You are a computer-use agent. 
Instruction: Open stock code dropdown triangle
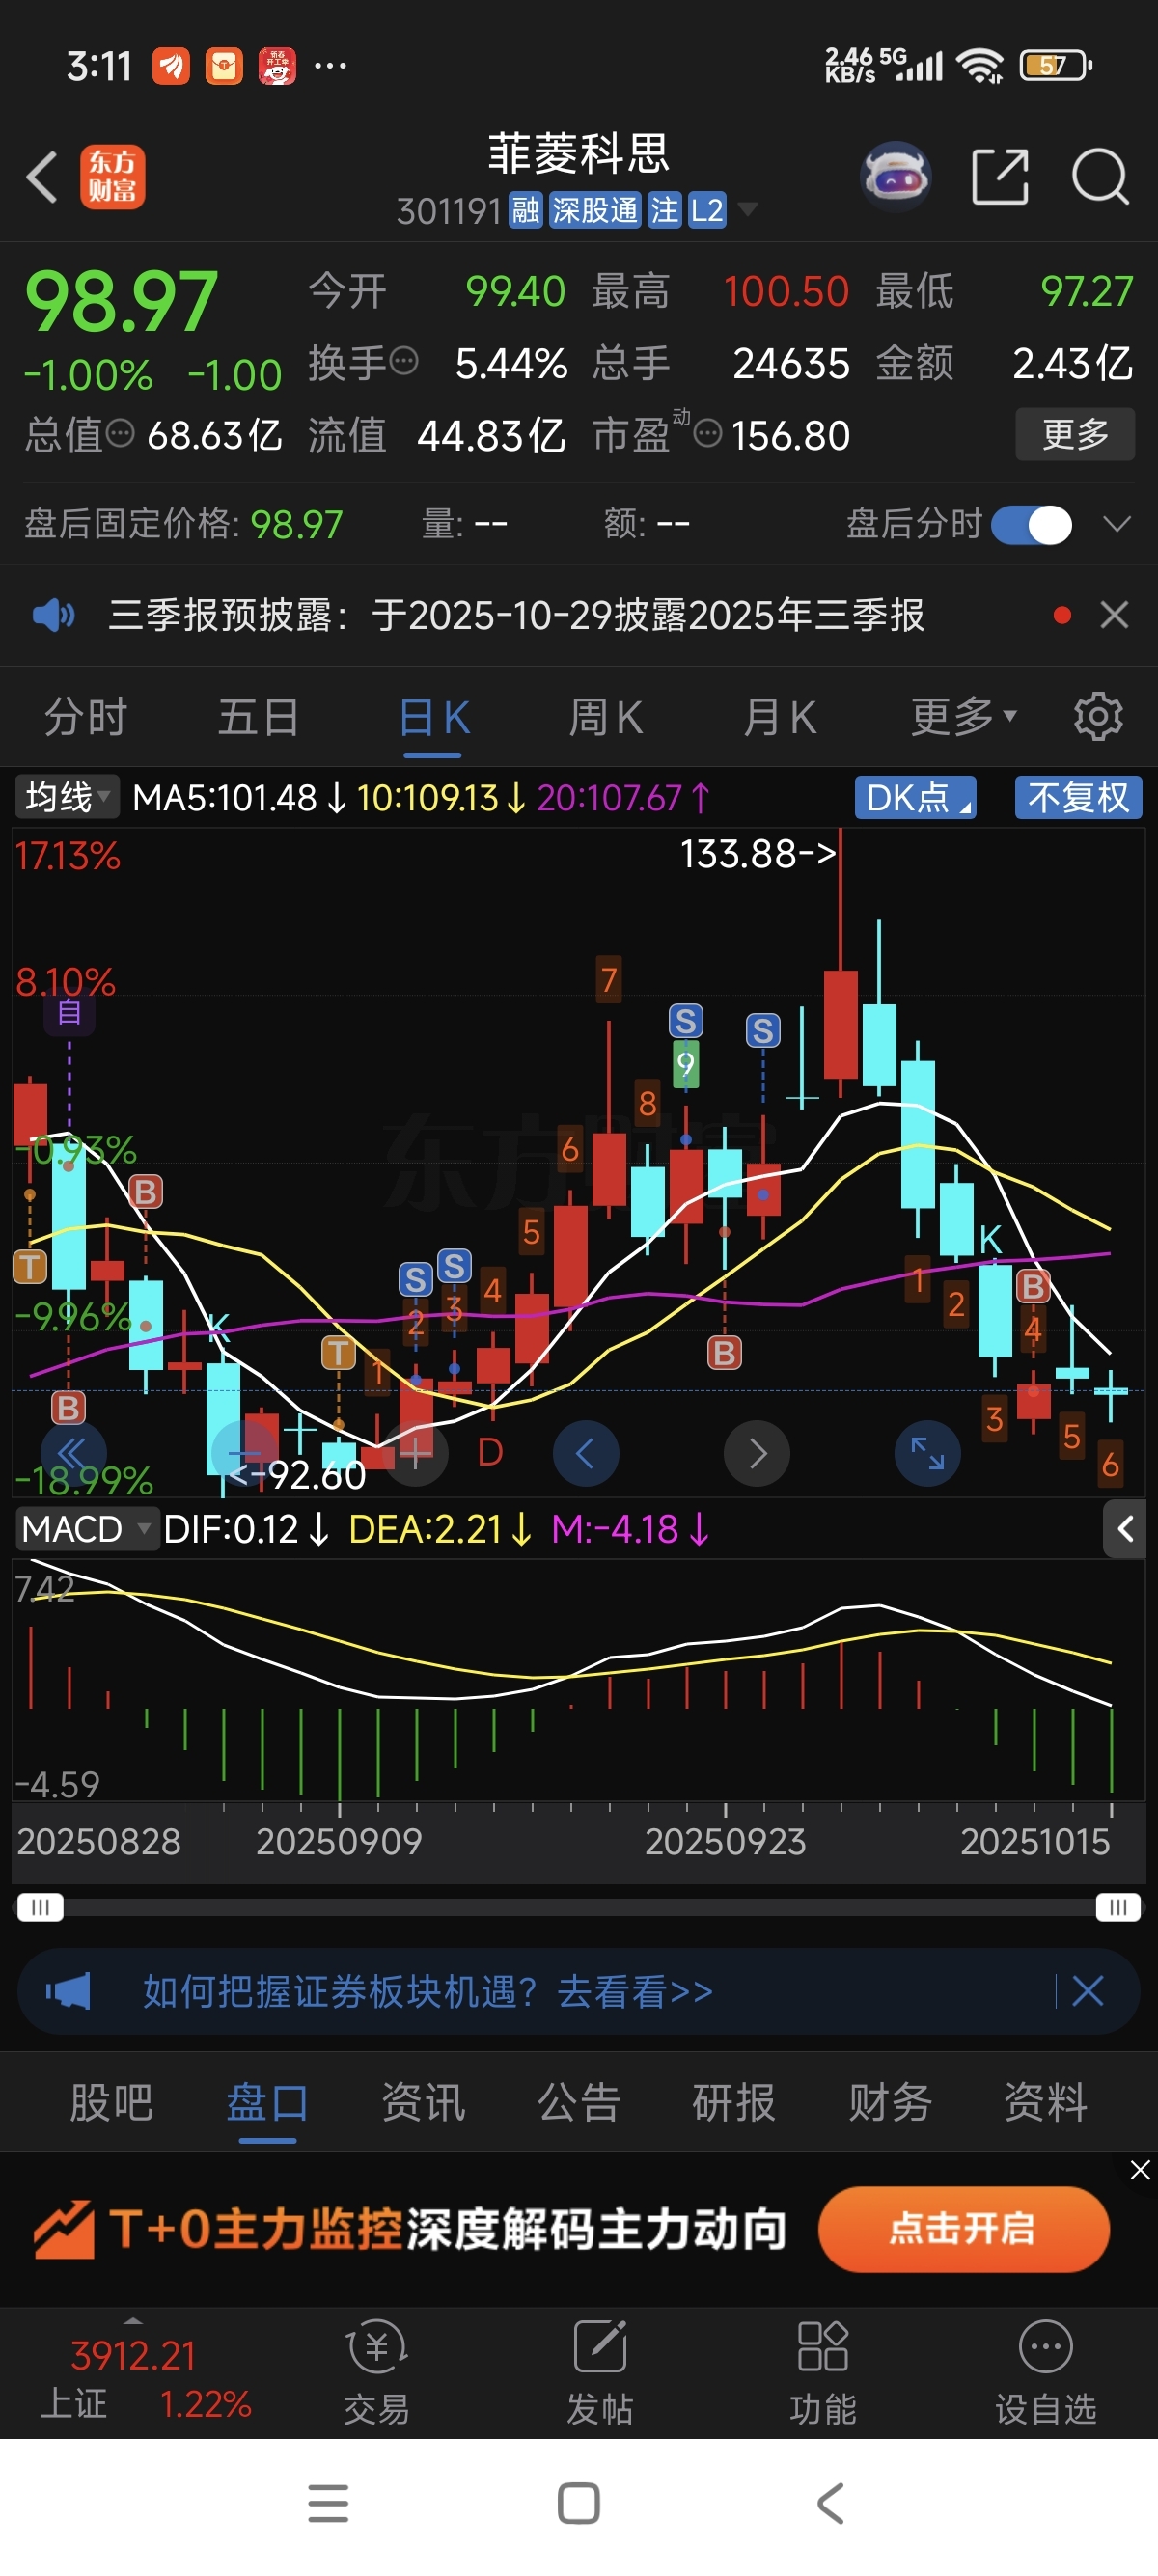pos(746,210)
